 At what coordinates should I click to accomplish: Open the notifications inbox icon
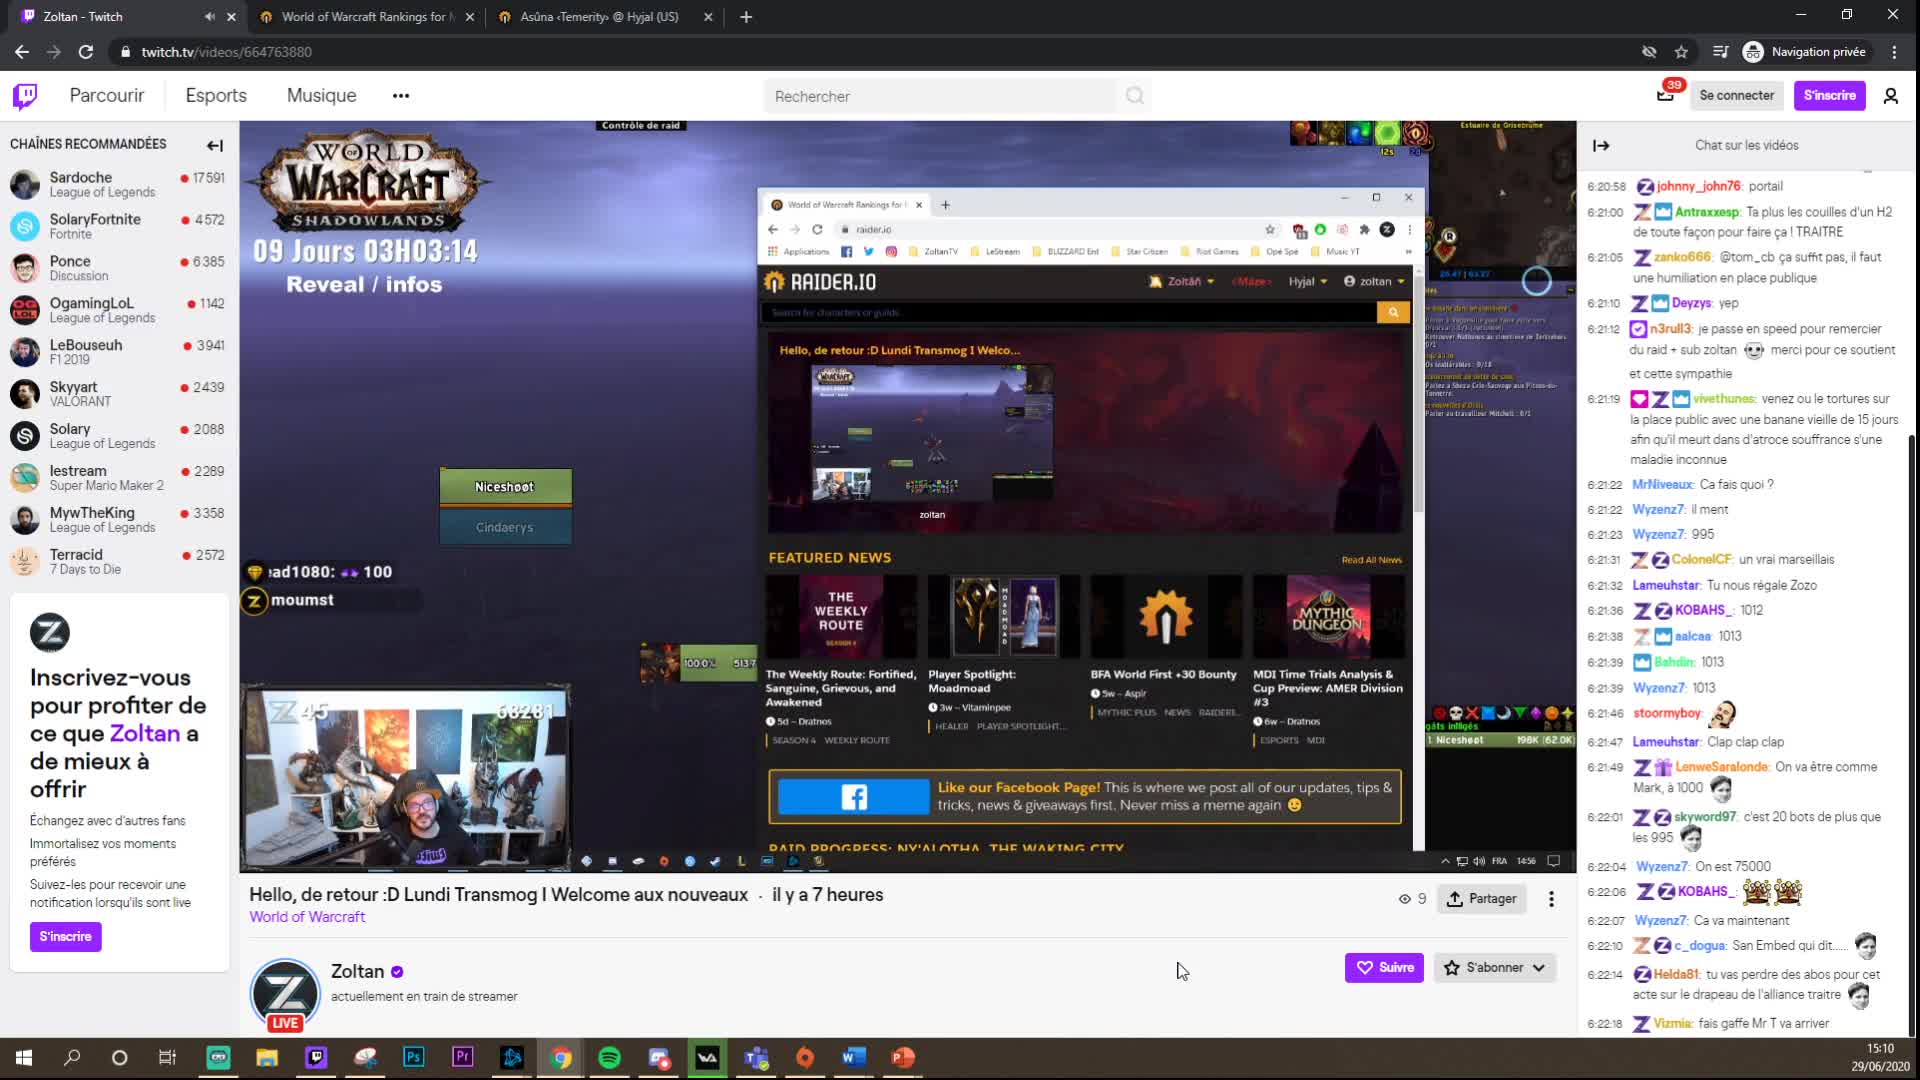click(x=1665, y=96)
